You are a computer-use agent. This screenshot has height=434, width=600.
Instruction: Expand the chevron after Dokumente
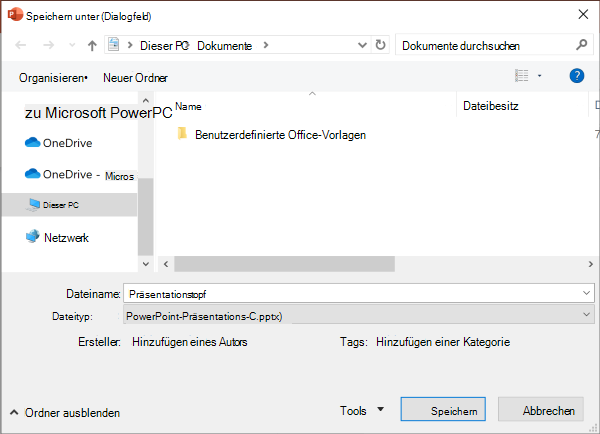(x=266, y=46)
